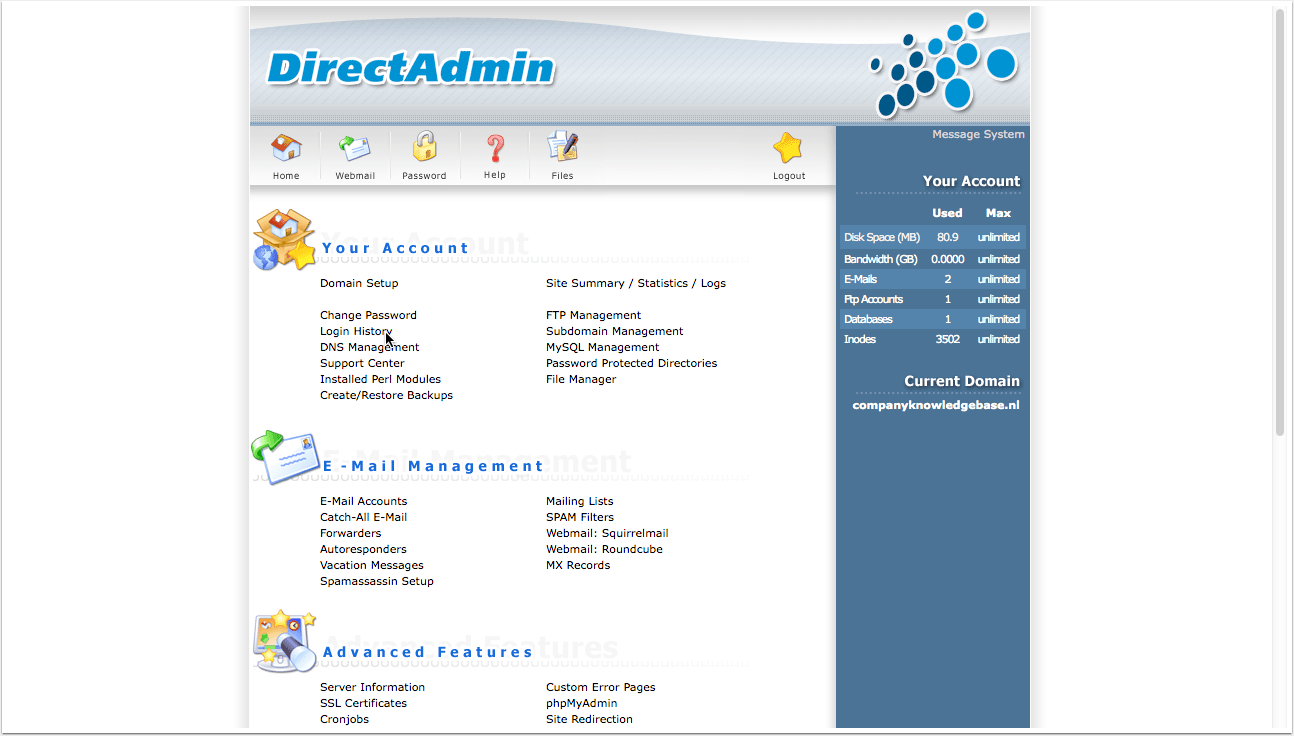View Installed Perl Modules
Viewport: 1294px width, 736px height.
click(380, 379)
